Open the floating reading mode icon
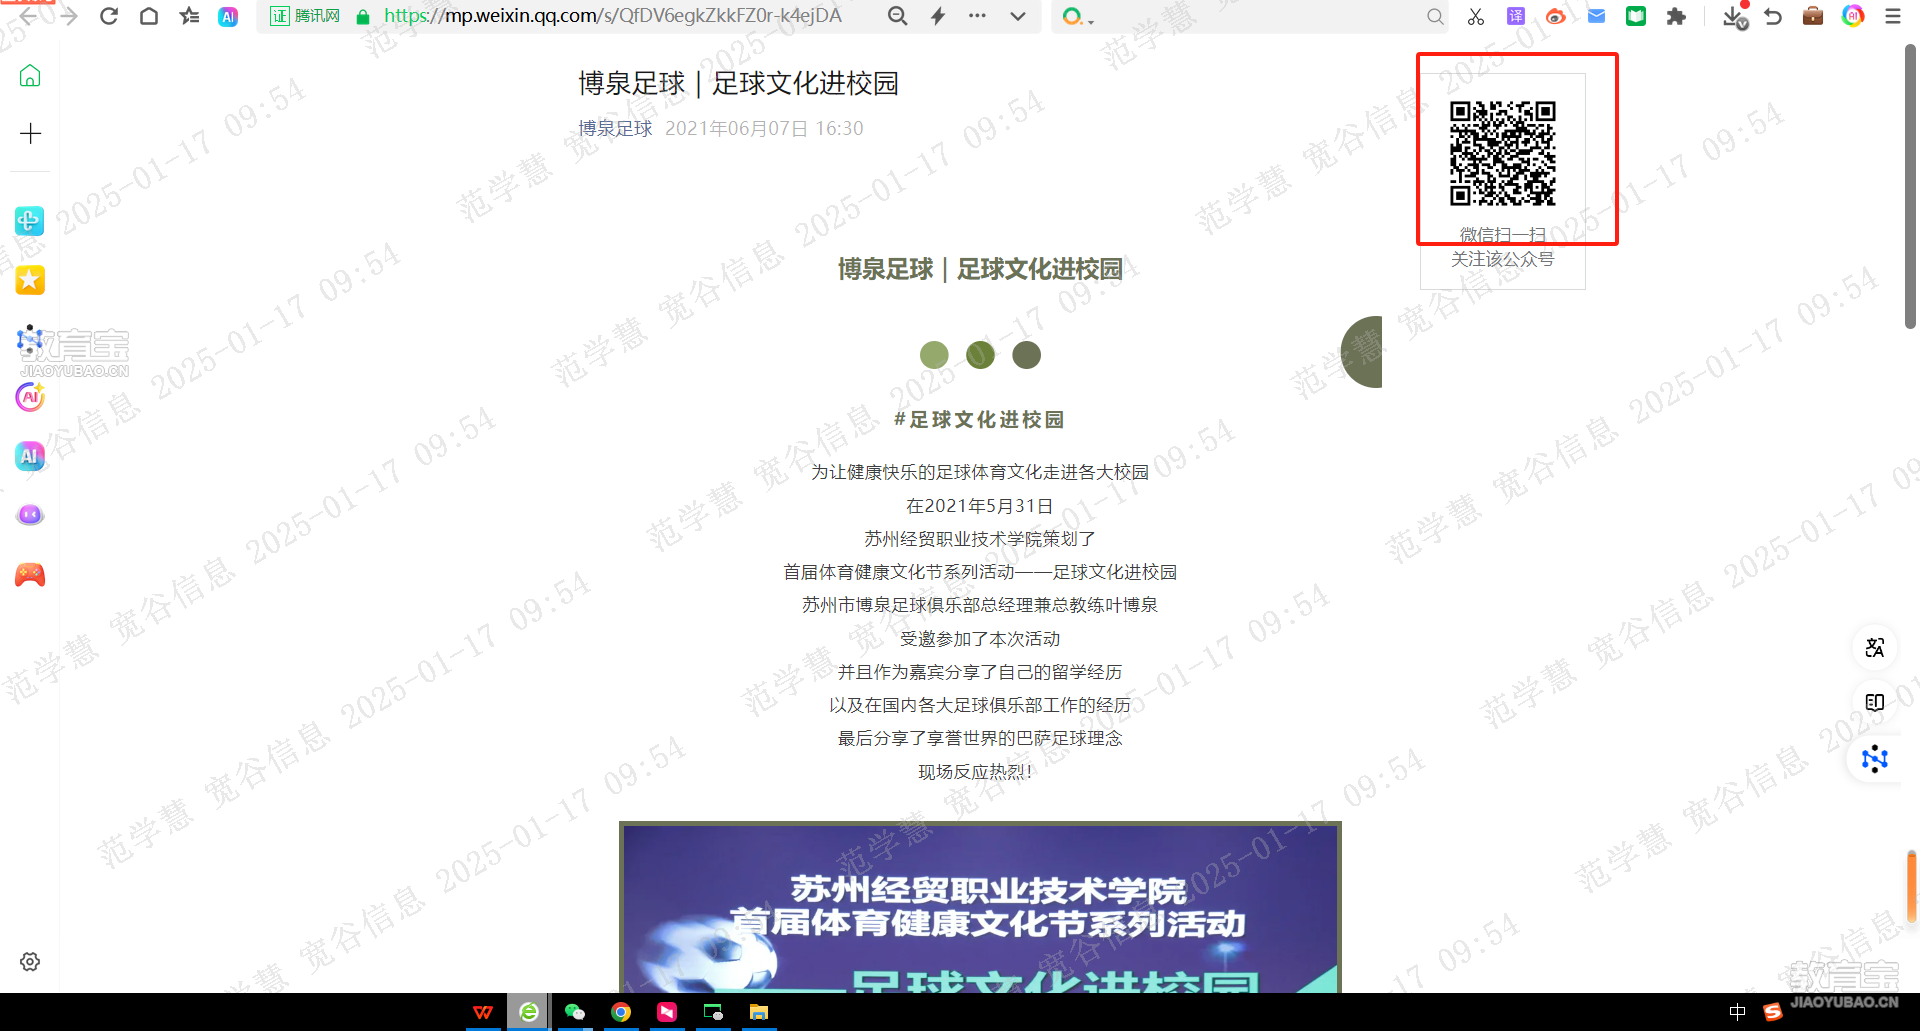The width and height of the screenshot is (1920, 1031). [1875, 703]
